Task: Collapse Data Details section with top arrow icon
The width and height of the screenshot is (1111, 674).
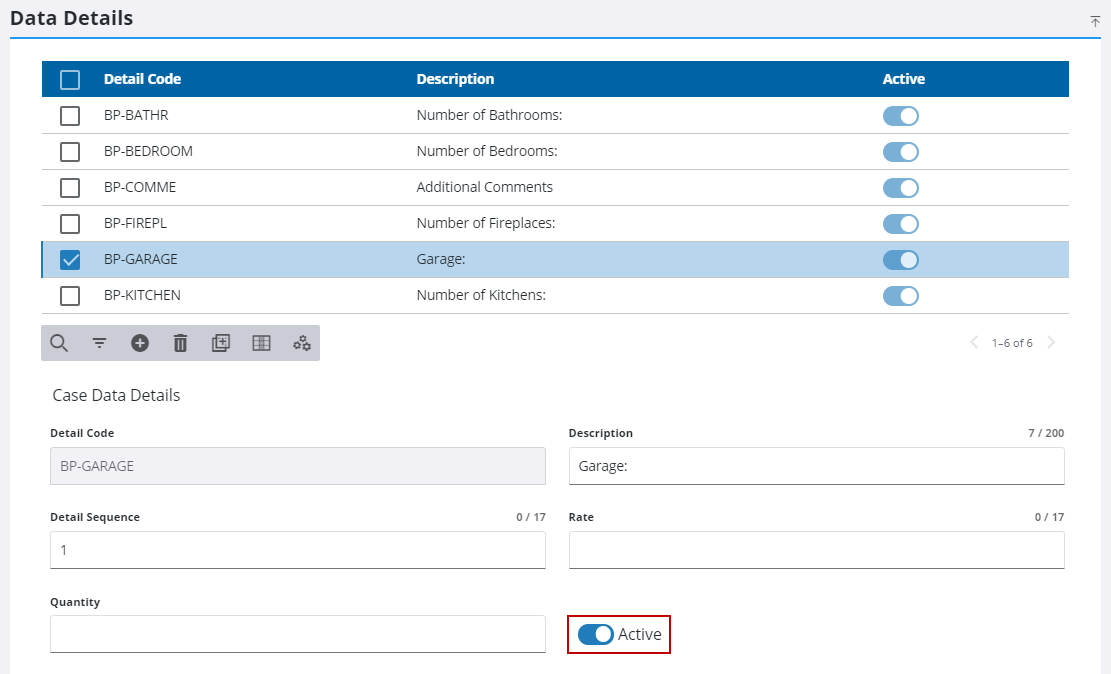Action: point(1095,21)
